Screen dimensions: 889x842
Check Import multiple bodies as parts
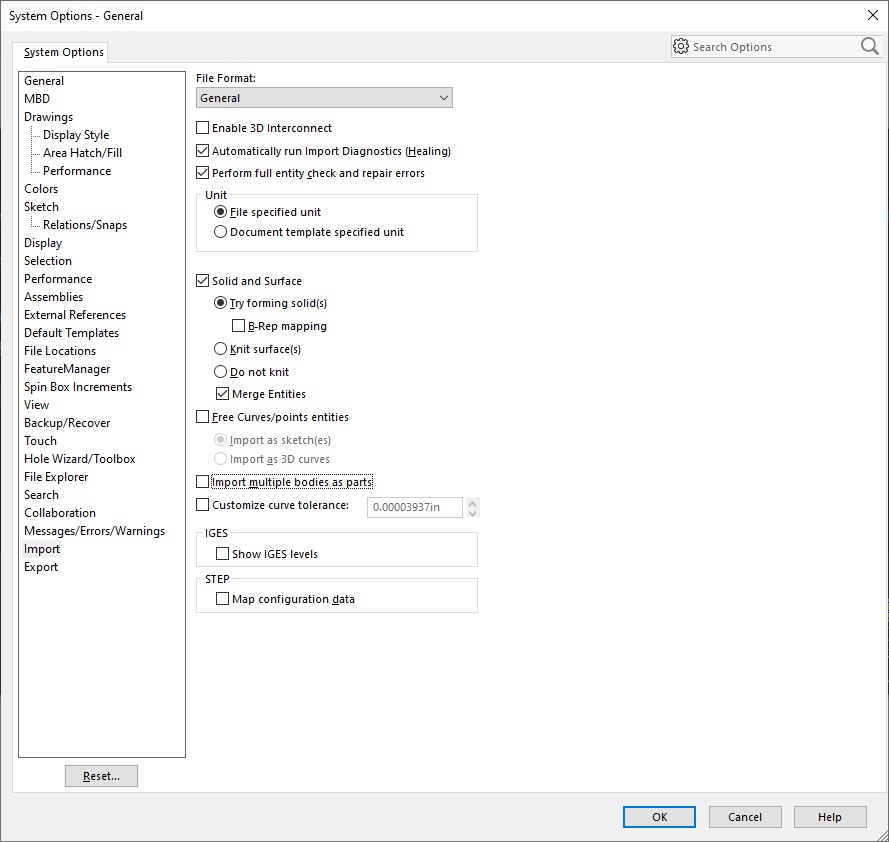pos(202,481)
